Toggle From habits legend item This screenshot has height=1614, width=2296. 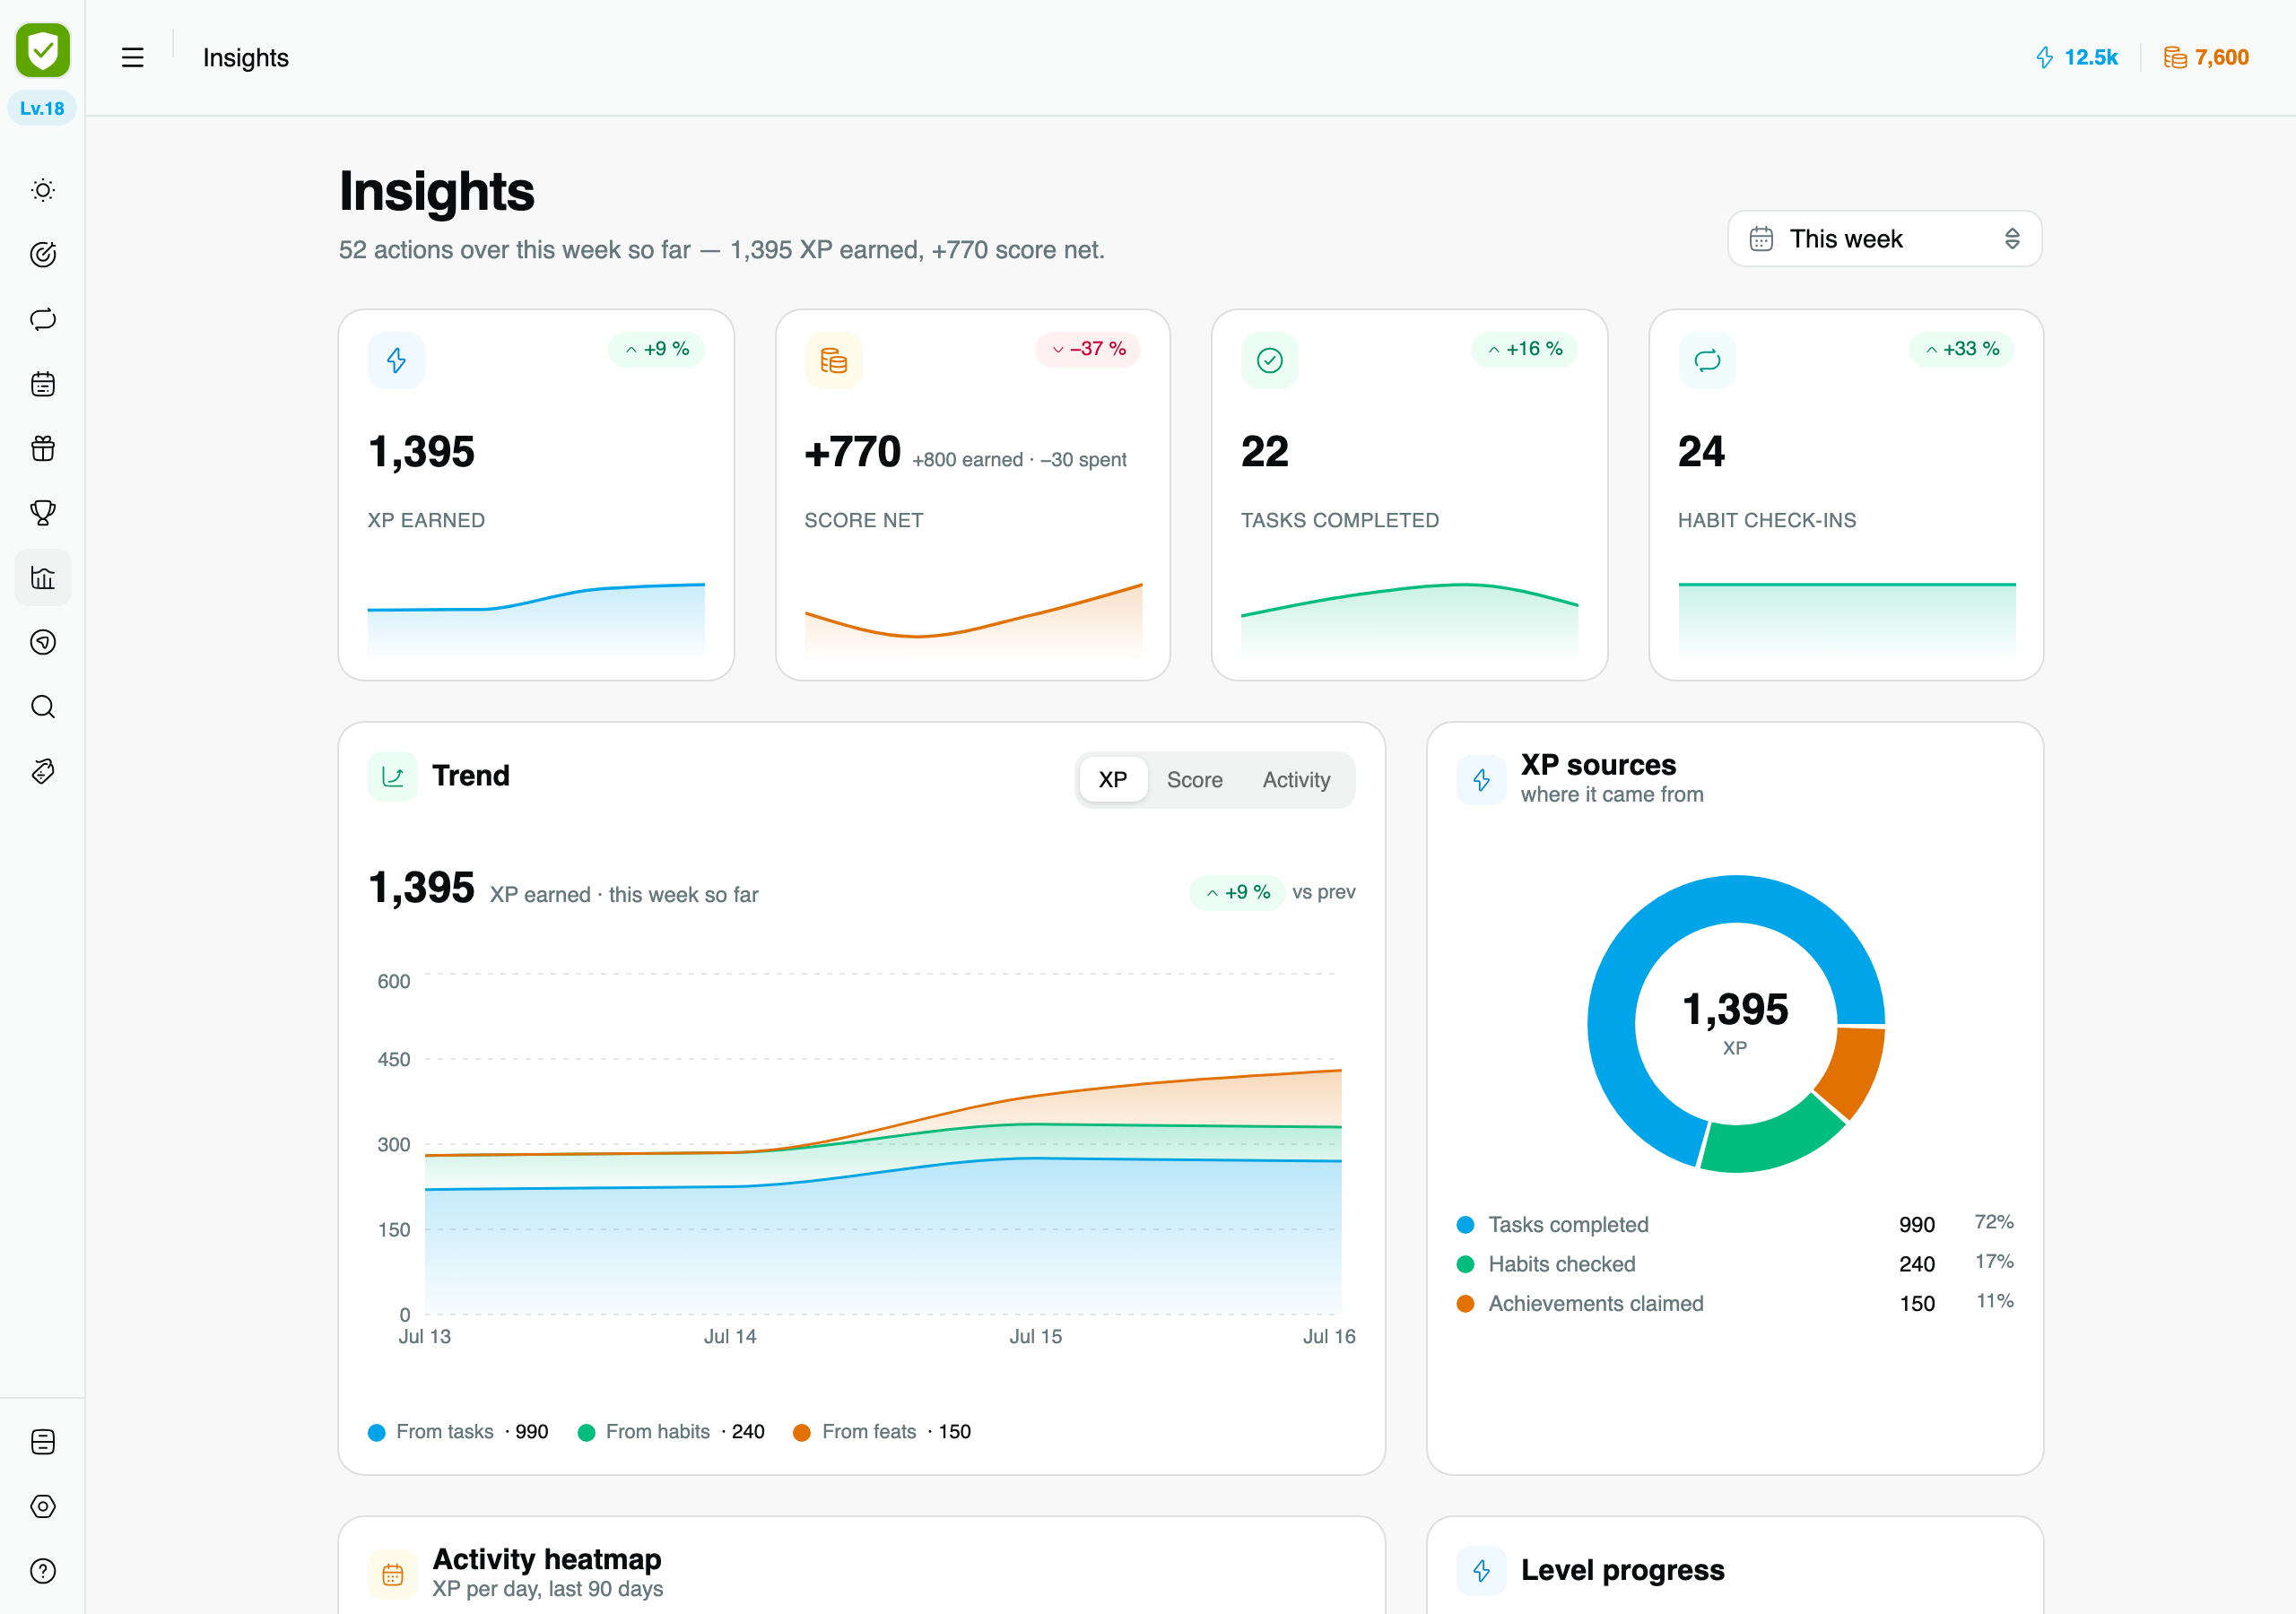click(671, 1431)
